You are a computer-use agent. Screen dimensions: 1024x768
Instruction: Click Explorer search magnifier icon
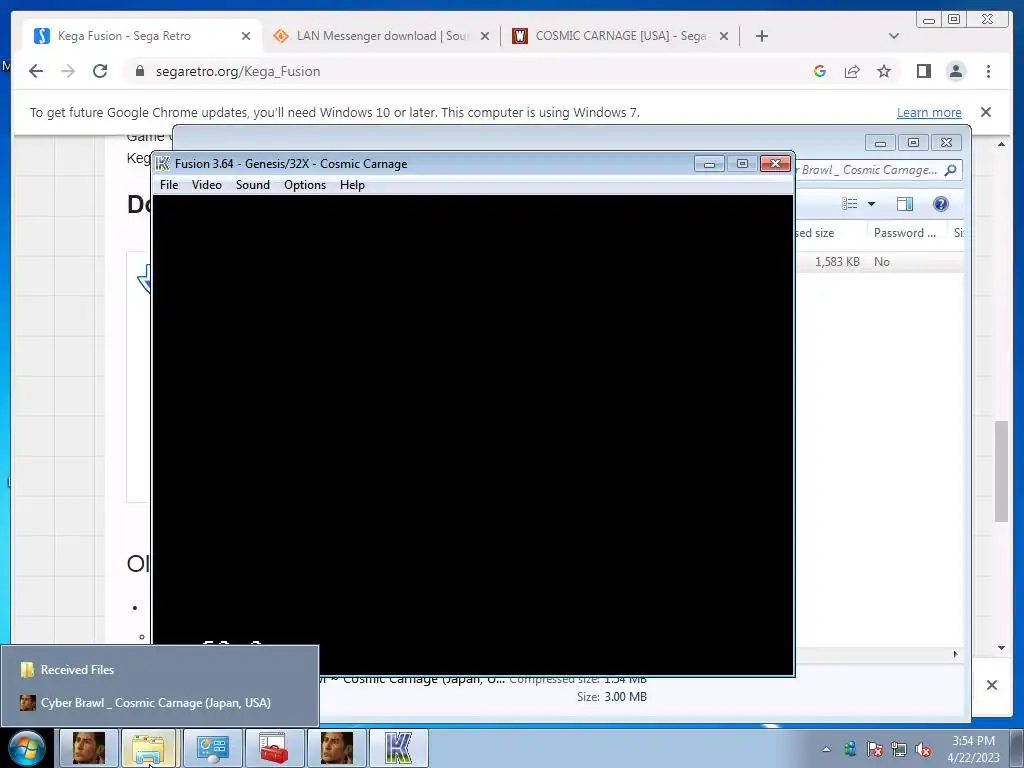coord(951,170)
